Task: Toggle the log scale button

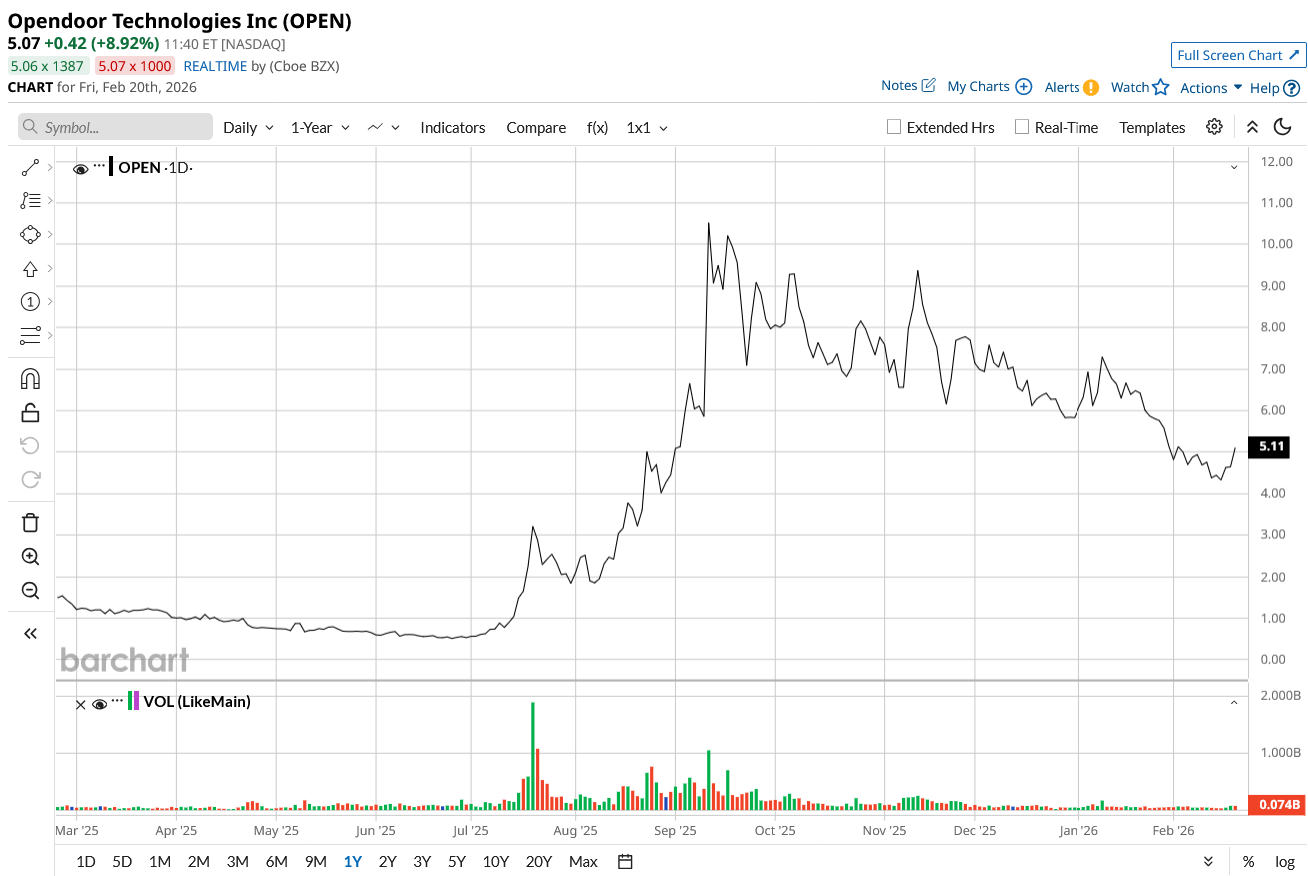Action: coord(1285,862)
